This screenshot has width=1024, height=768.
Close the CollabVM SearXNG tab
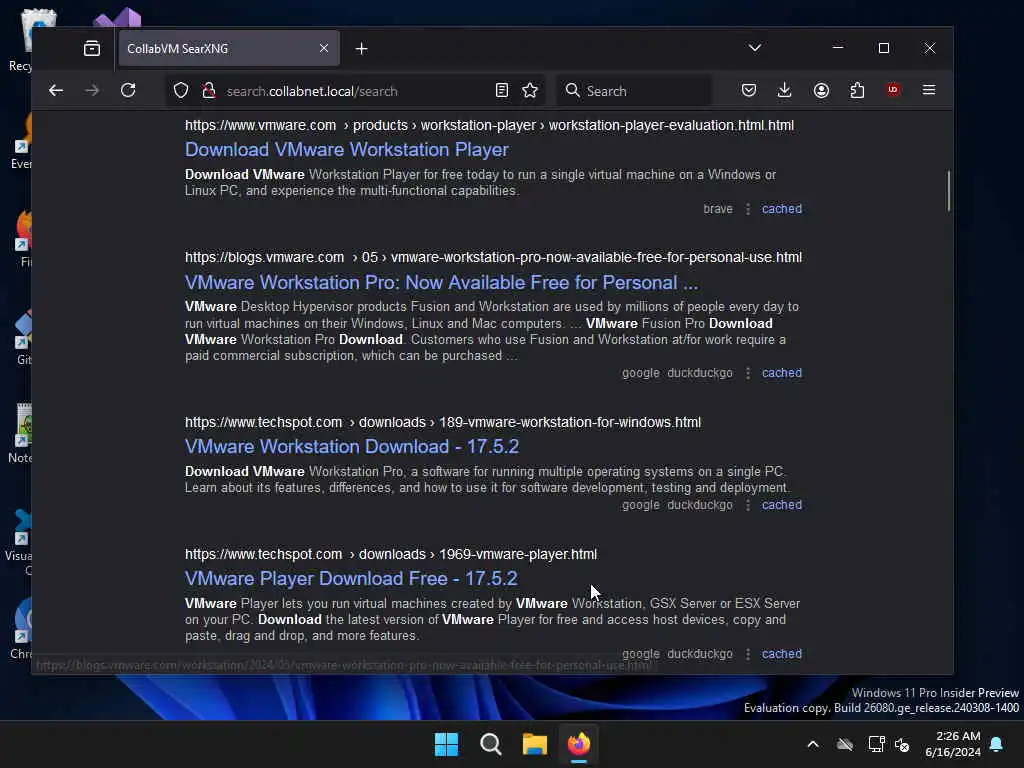[x=324, y=48]
